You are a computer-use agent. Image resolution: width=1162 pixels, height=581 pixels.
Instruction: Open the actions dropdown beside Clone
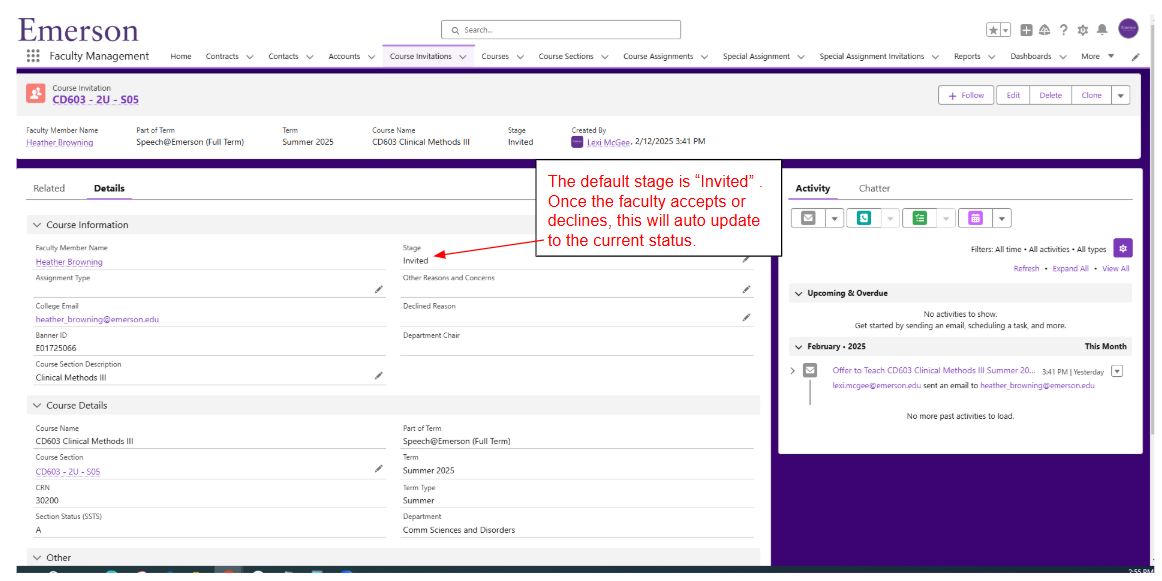pyautogui.click(x=1120, y=95)
